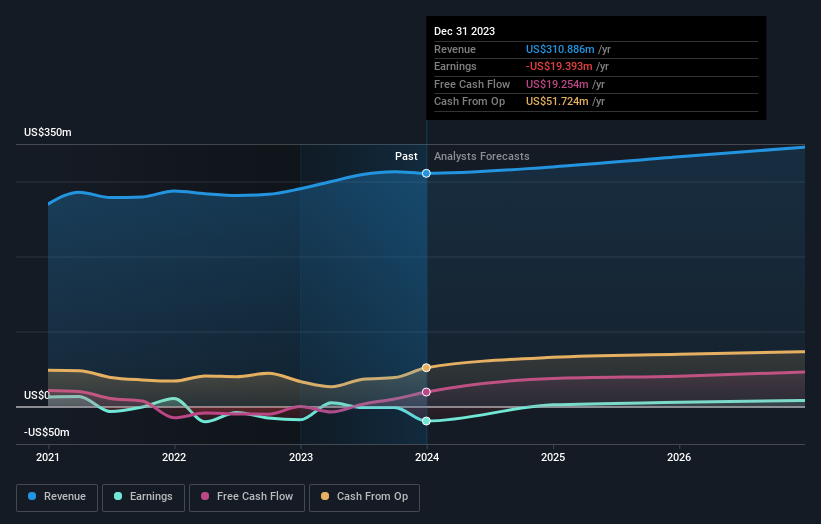
Task: Click the -US$50m y-axis label
Action: (47, 432)
